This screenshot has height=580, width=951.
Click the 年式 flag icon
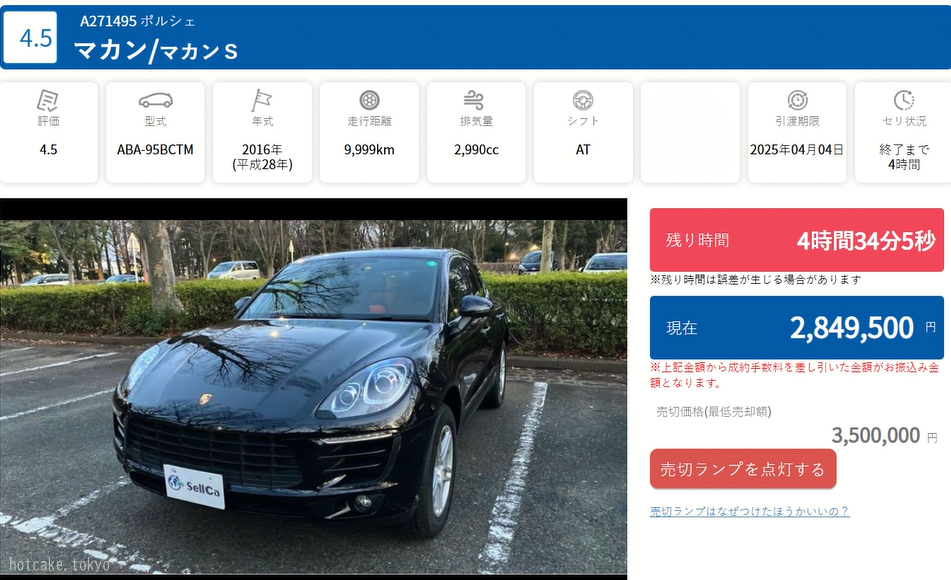pos(262,101)
